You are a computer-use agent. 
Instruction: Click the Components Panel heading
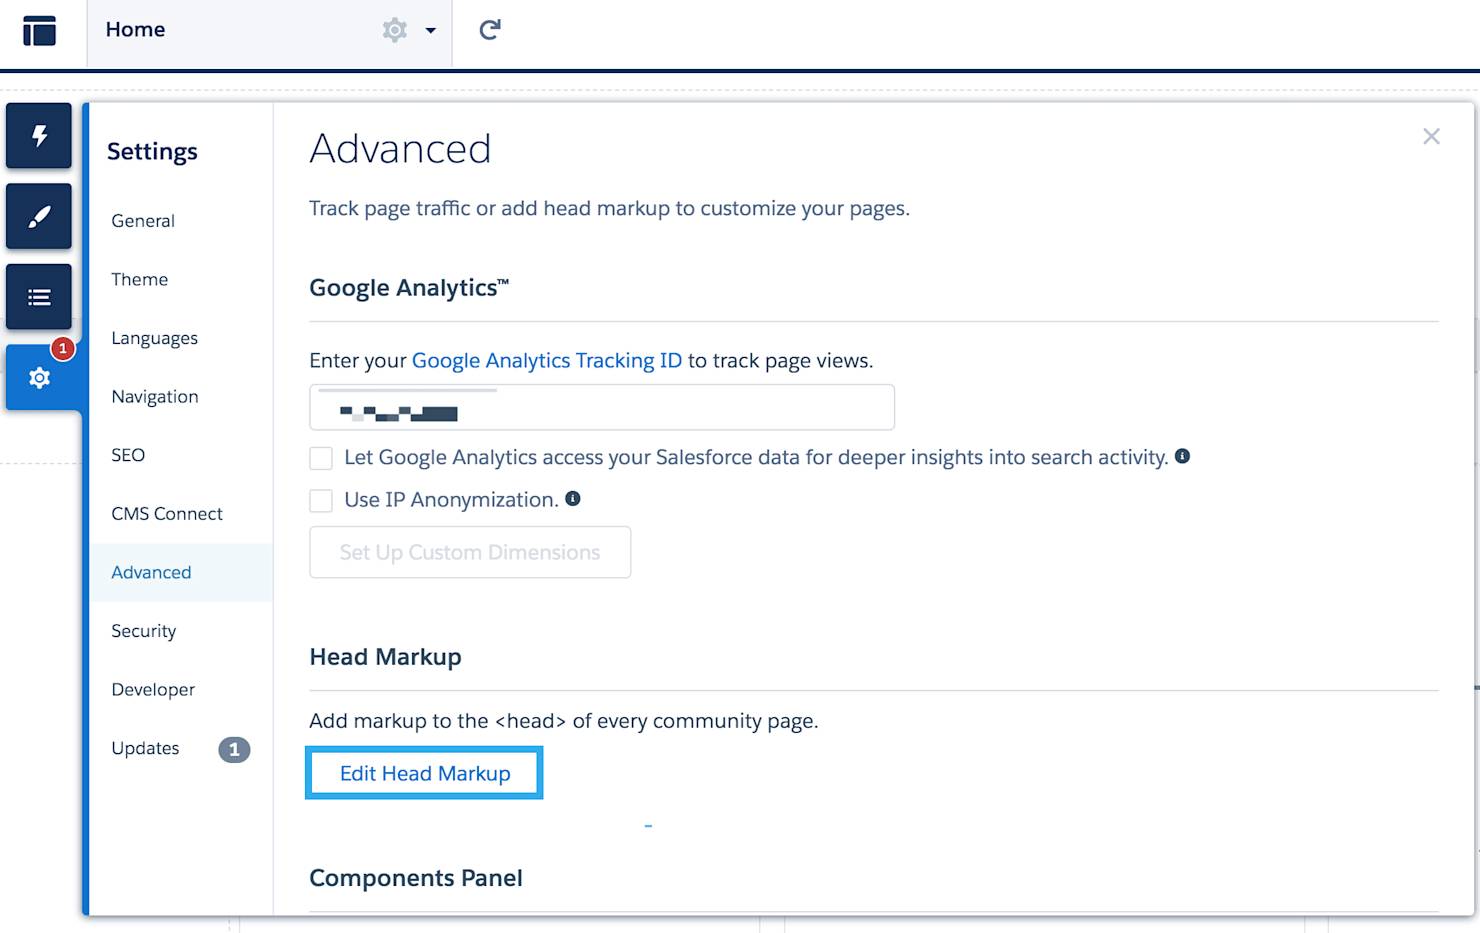pos(416,878)
